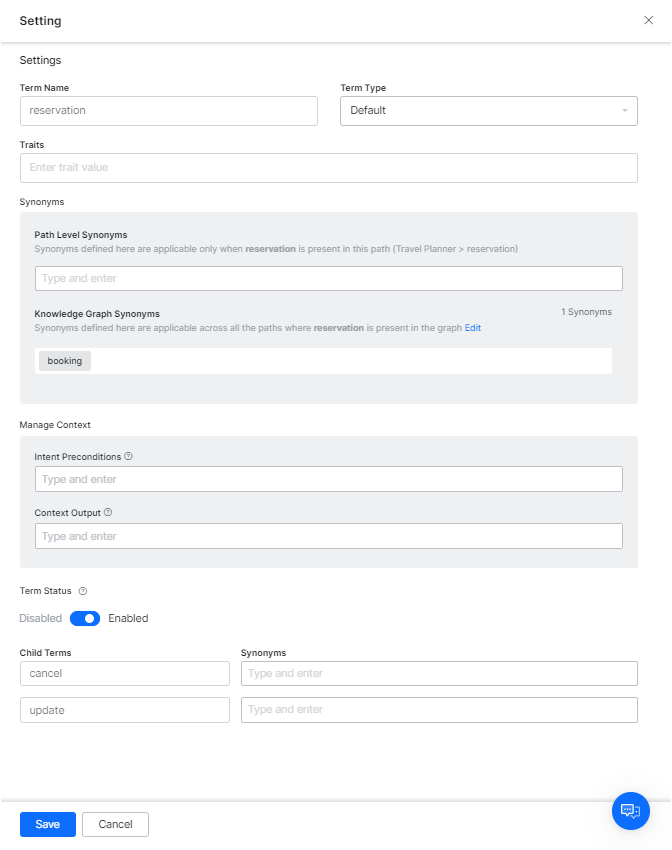This screenshot has width=672, height=850.
Task: Click the Intent Preconditions input field
Action: pyautogui.click(x=328, y=479)
